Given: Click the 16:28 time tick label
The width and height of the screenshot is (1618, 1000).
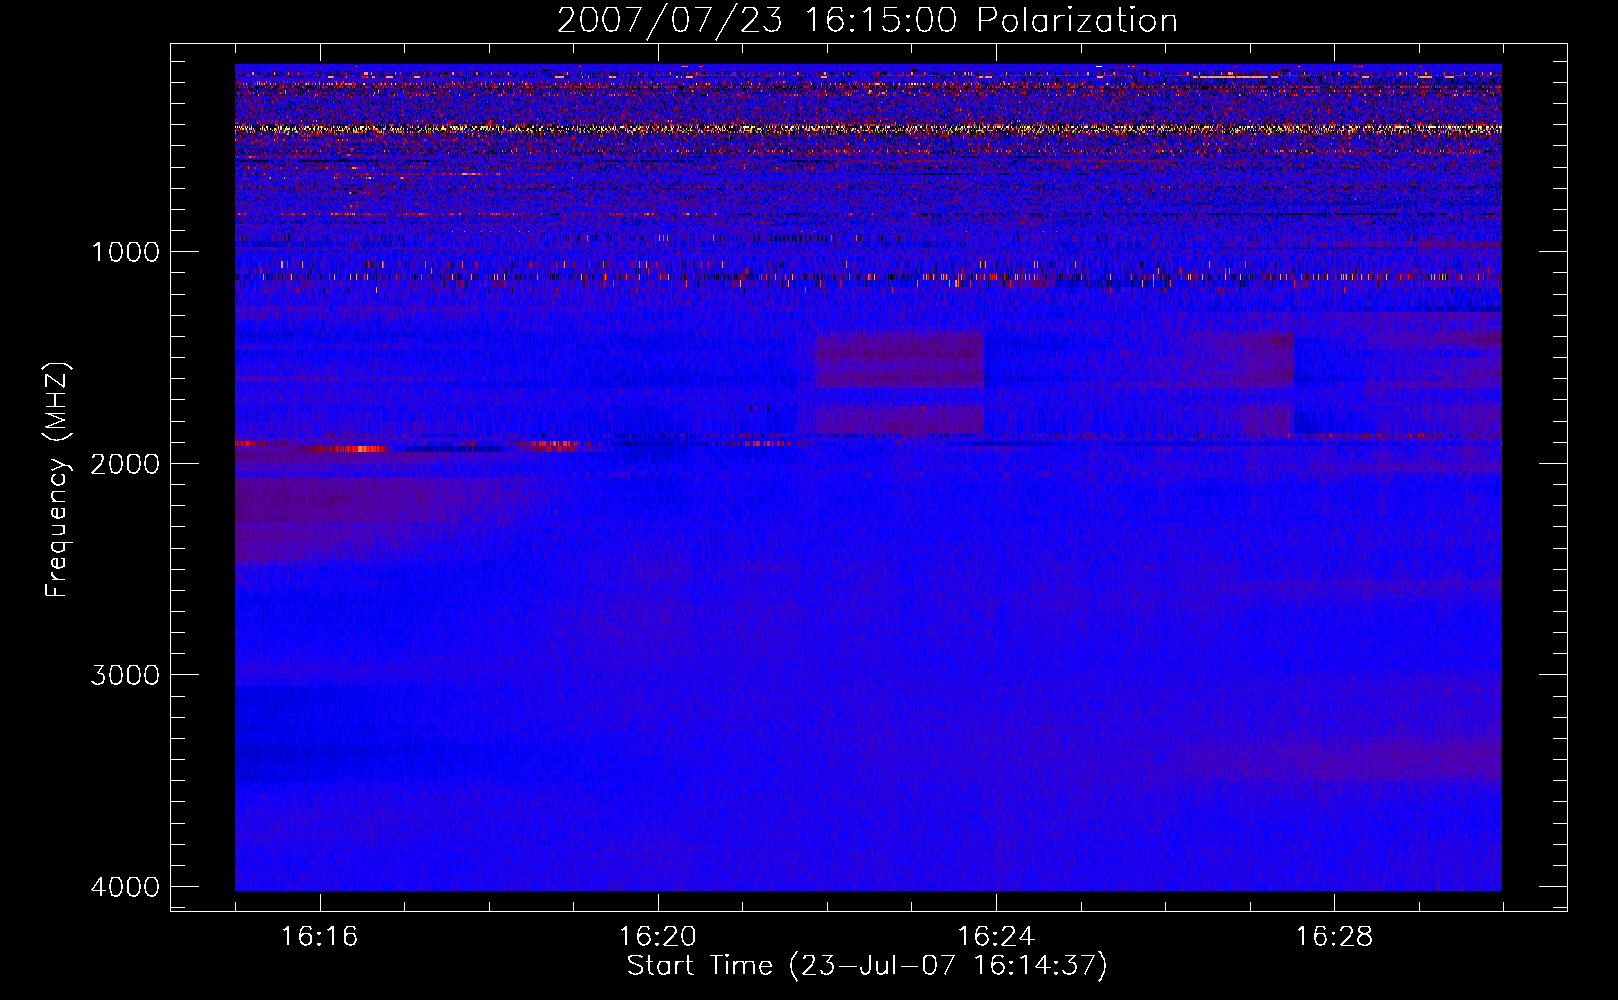Looking at the screenshot, I should point(1334,937).
